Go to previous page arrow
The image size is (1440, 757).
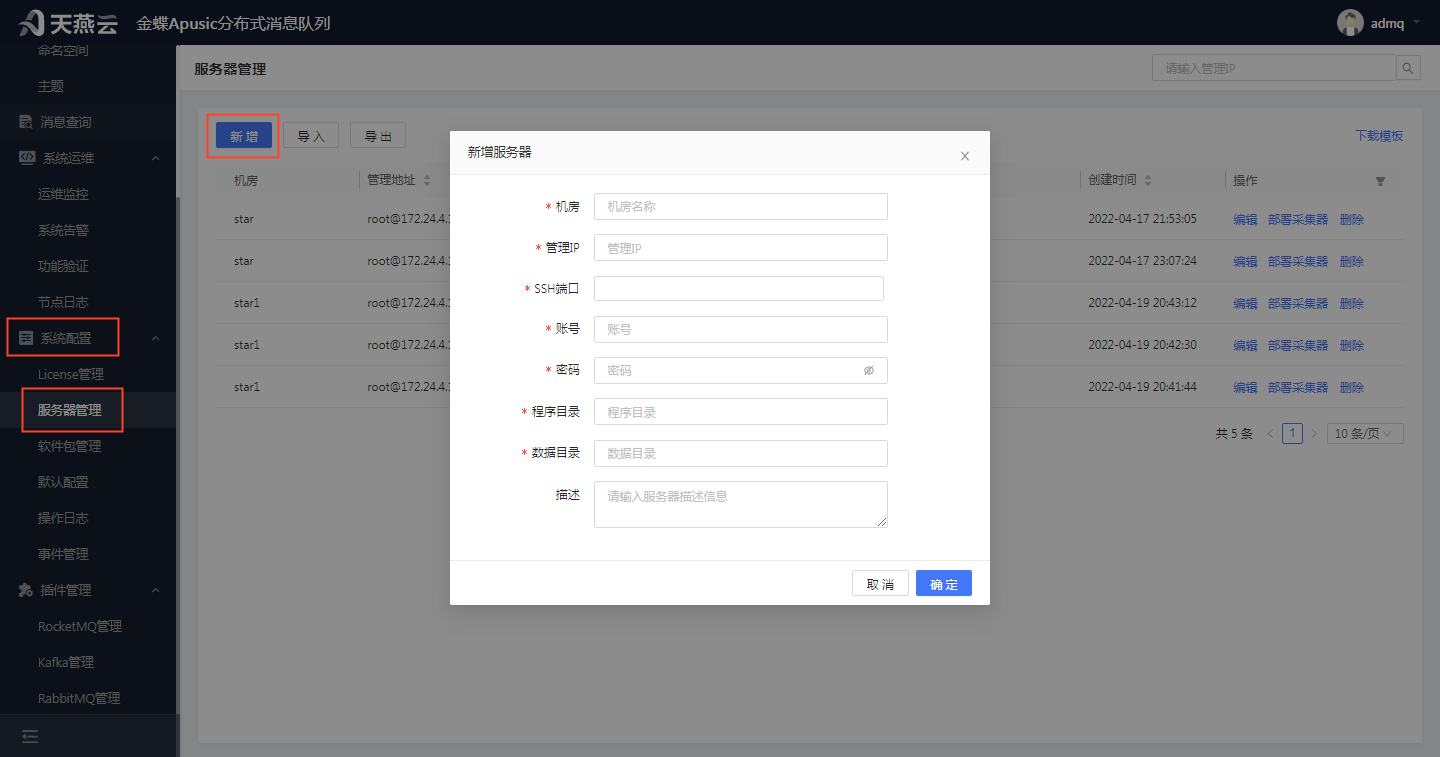click(1271, 434)
